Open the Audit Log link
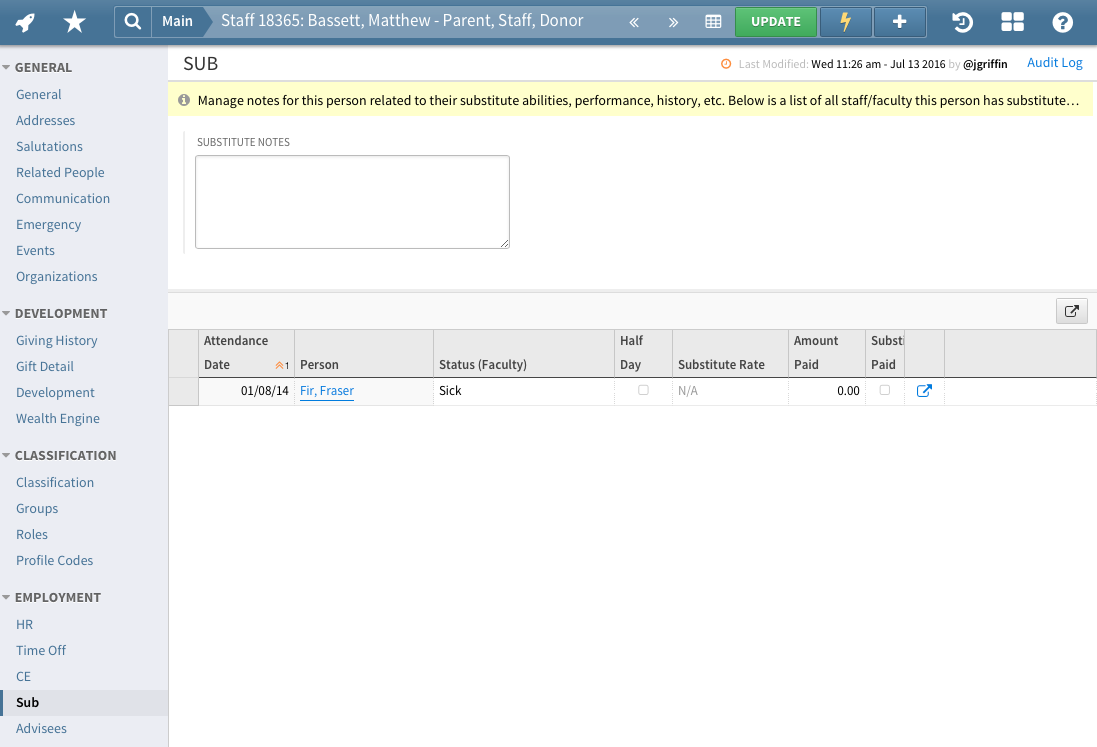 coord(1054,62)
